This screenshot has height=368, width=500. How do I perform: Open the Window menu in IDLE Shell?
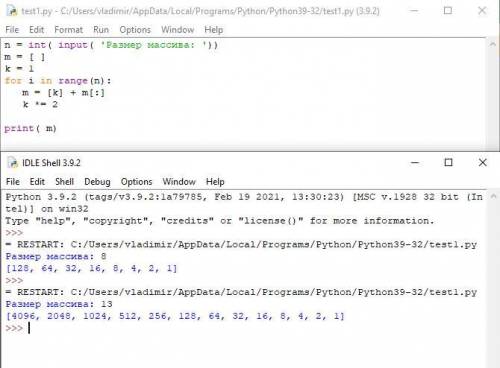[179, 182]
